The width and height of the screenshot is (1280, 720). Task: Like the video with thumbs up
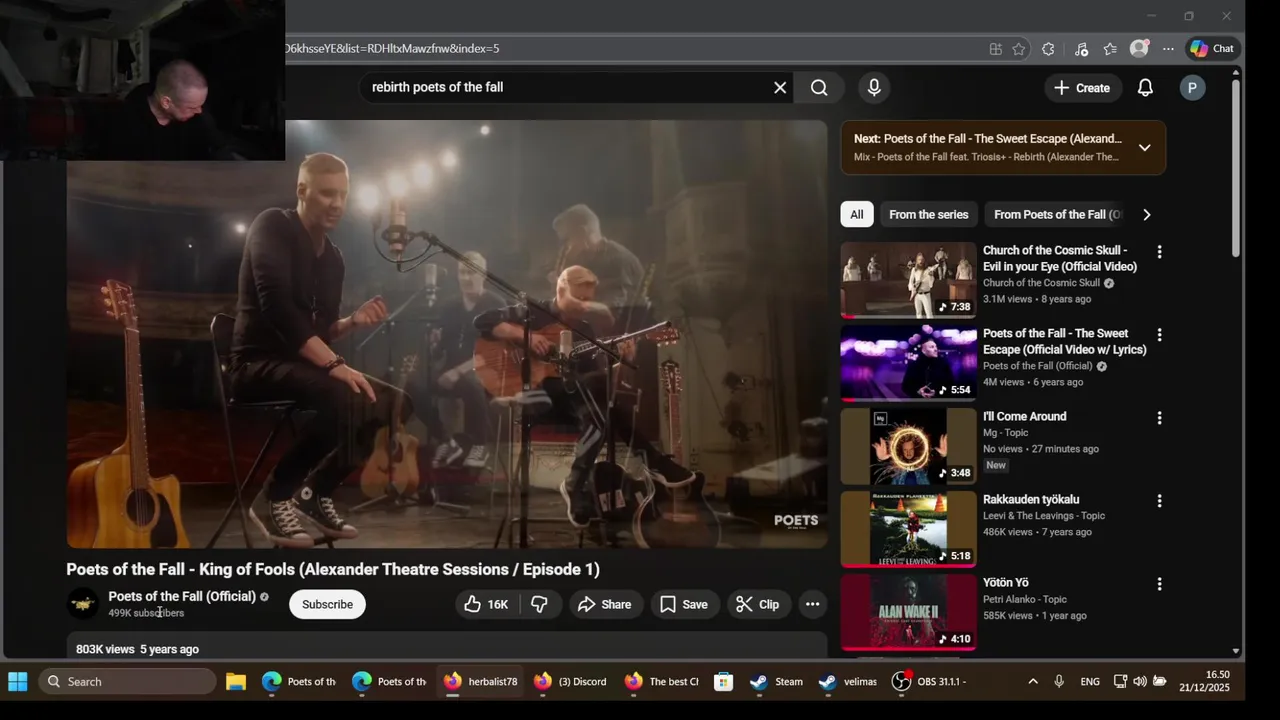[x=487, y=604]
